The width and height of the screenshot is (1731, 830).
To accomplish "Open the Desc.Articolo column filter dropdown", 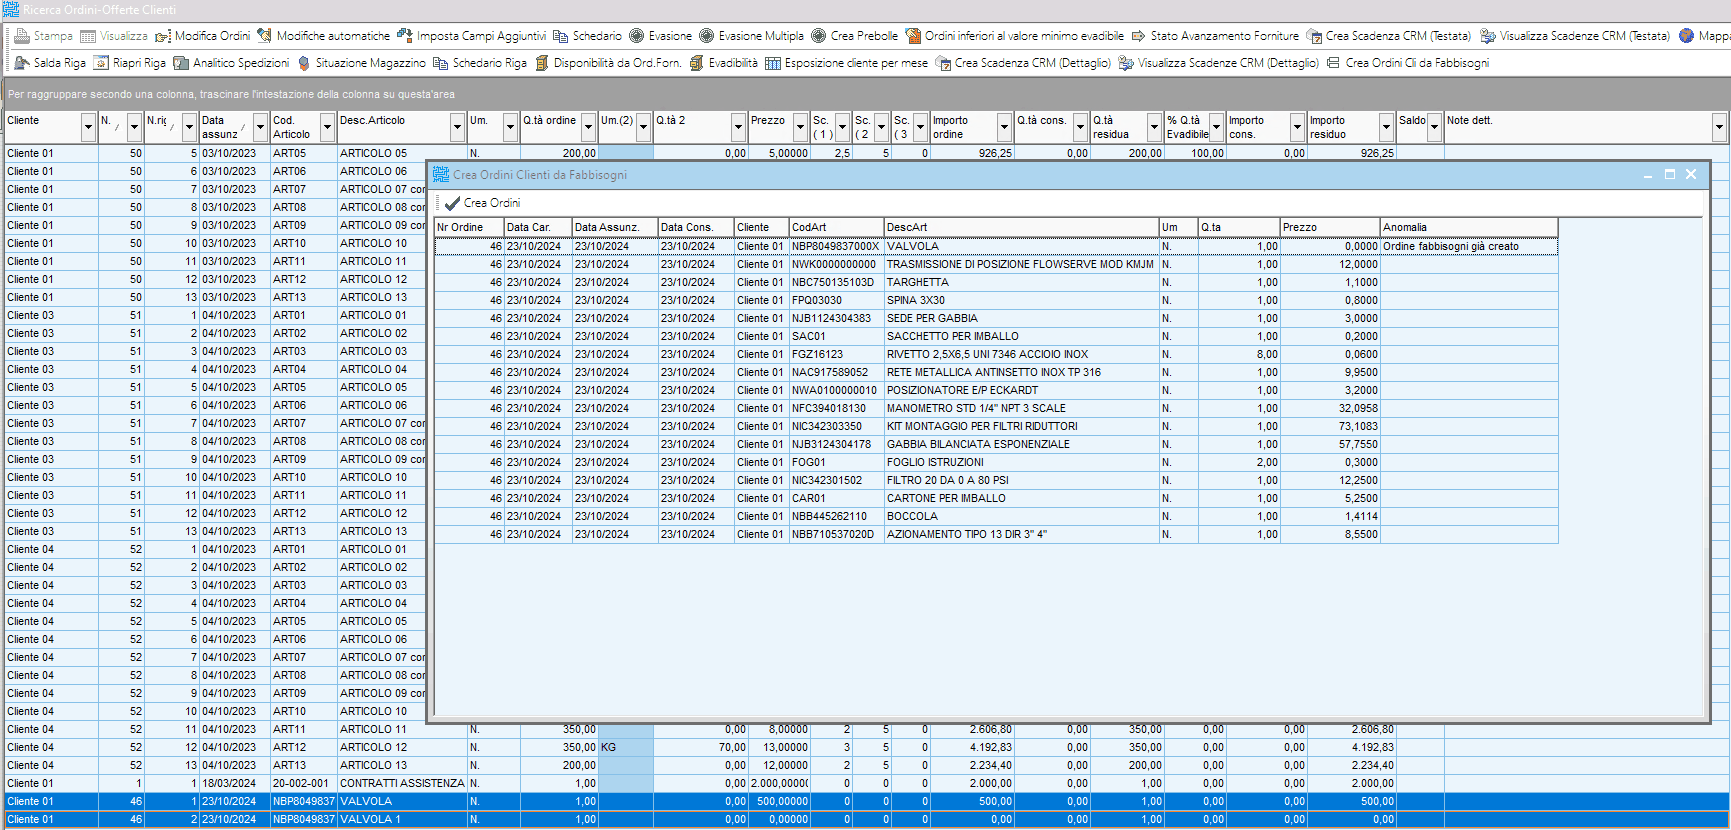I will tap(458, 128).
